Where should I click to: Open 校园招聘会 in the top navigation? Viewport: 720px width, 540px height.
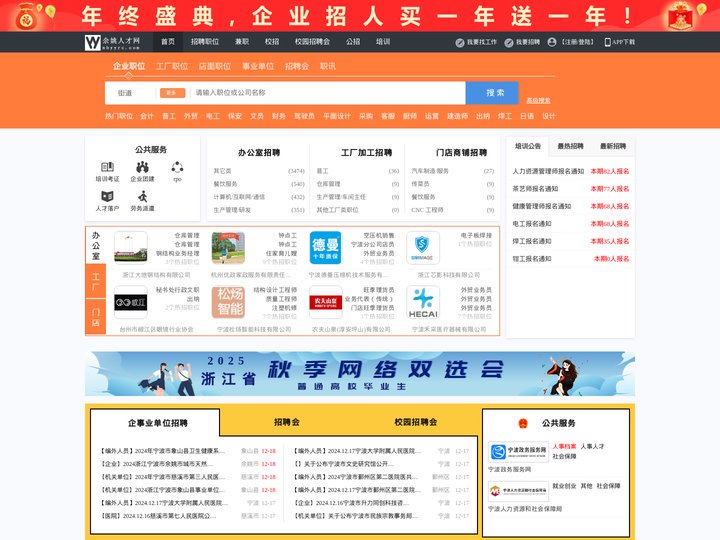tap(312, 42)
